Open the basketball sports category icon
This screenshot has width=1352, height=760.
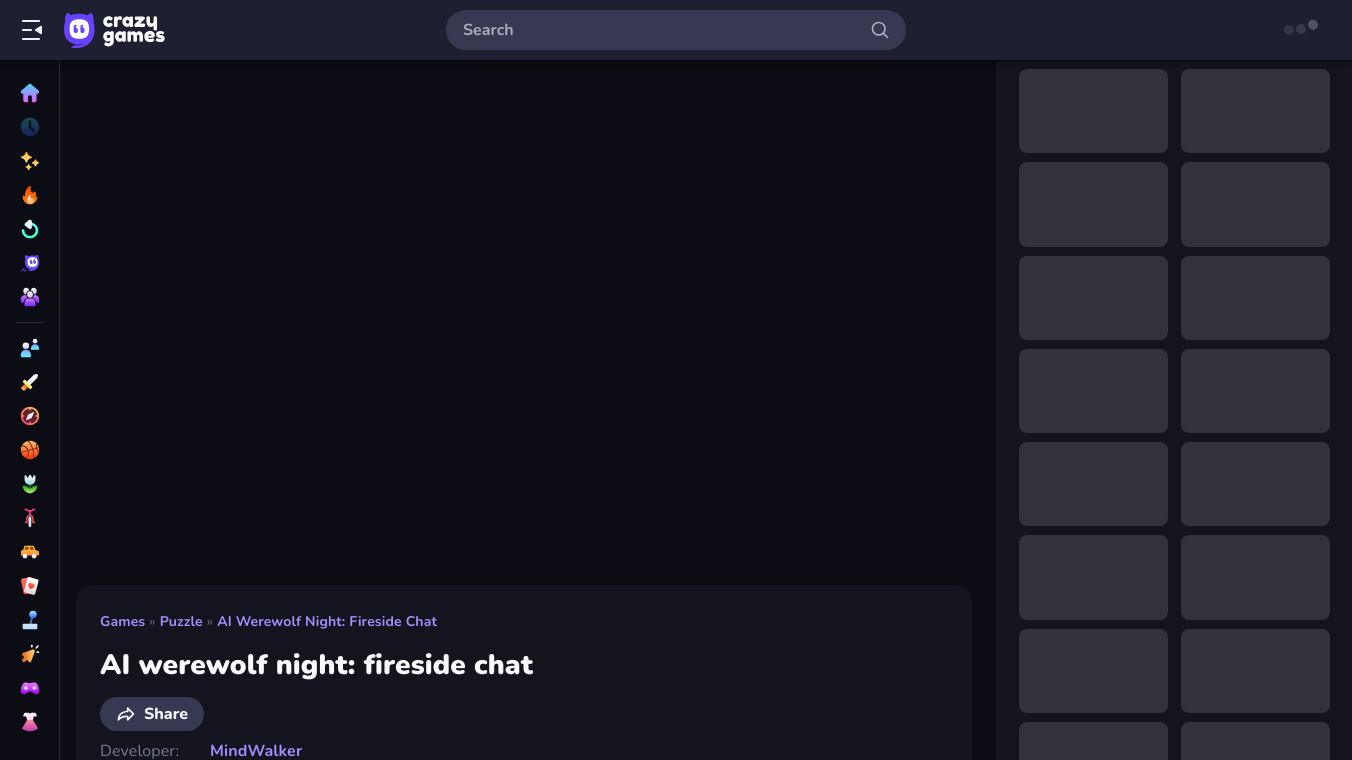[30, 450]
